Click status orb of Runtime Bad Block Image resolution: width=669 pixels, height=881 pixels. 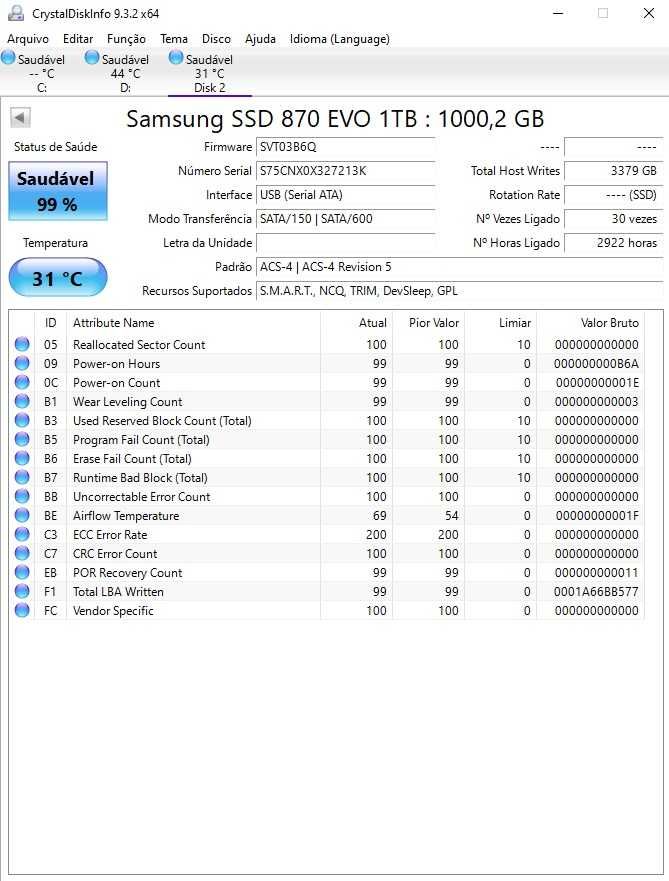click(x=22, y=478)
